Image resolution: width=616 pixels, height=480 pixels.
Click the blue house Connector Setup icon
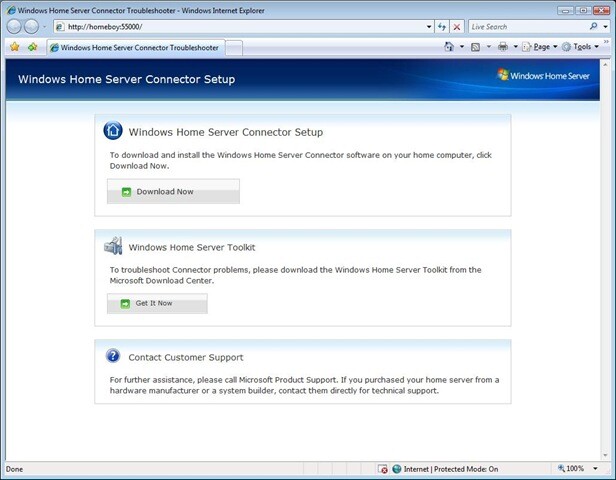click(x=113, y=130)
